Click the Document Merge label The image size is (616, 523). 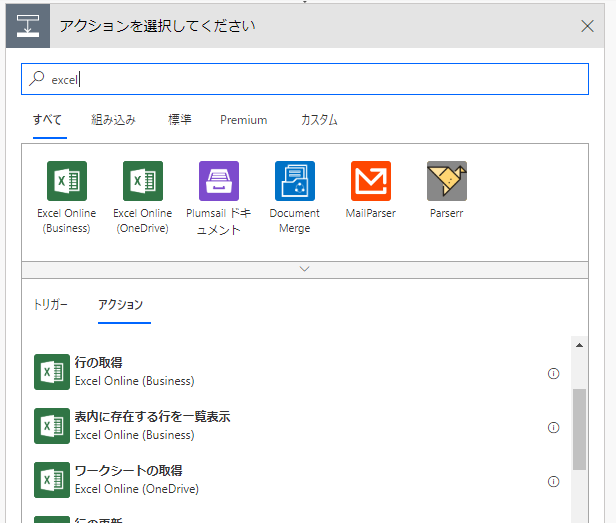click(295, 221)
